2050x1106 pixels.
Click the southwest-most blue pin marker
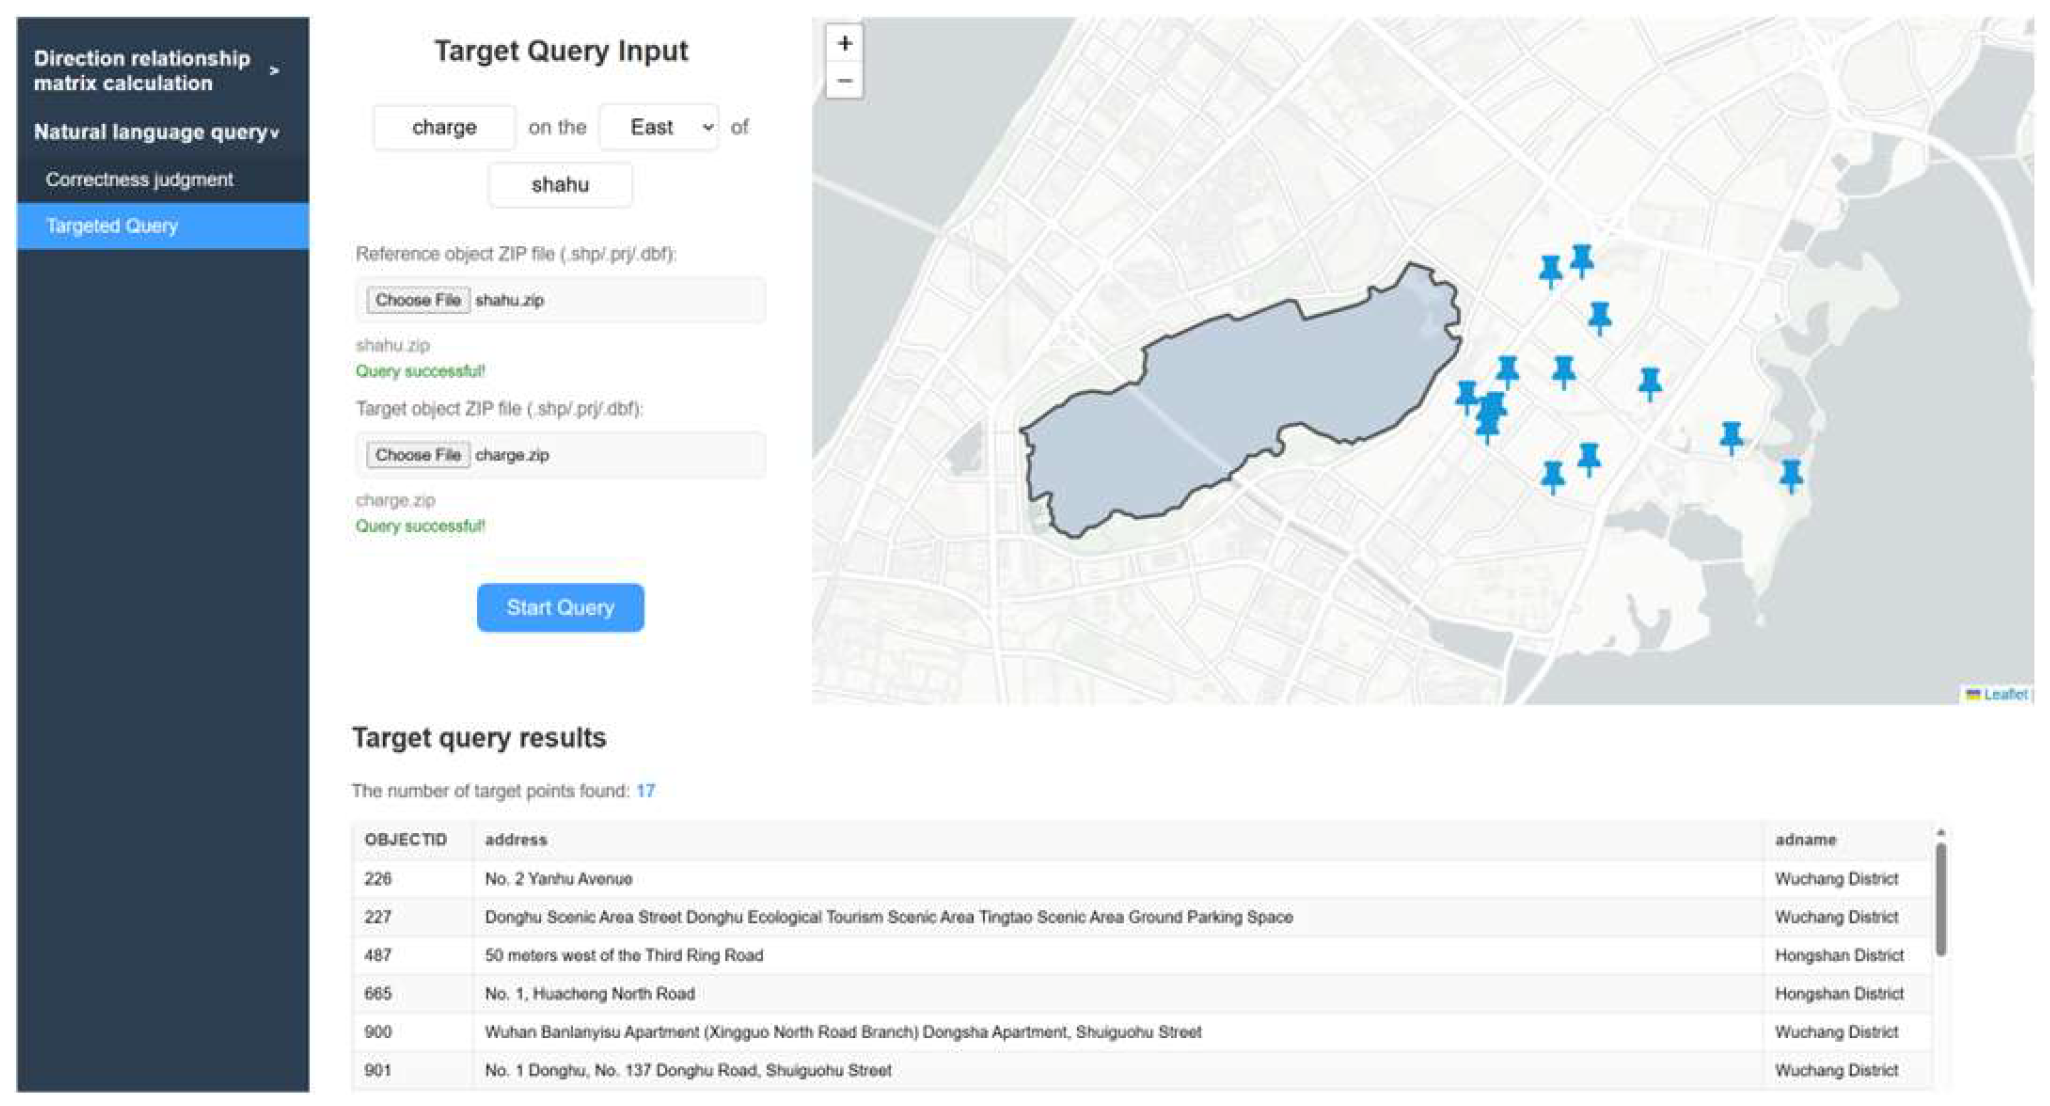coord(1487,426)
